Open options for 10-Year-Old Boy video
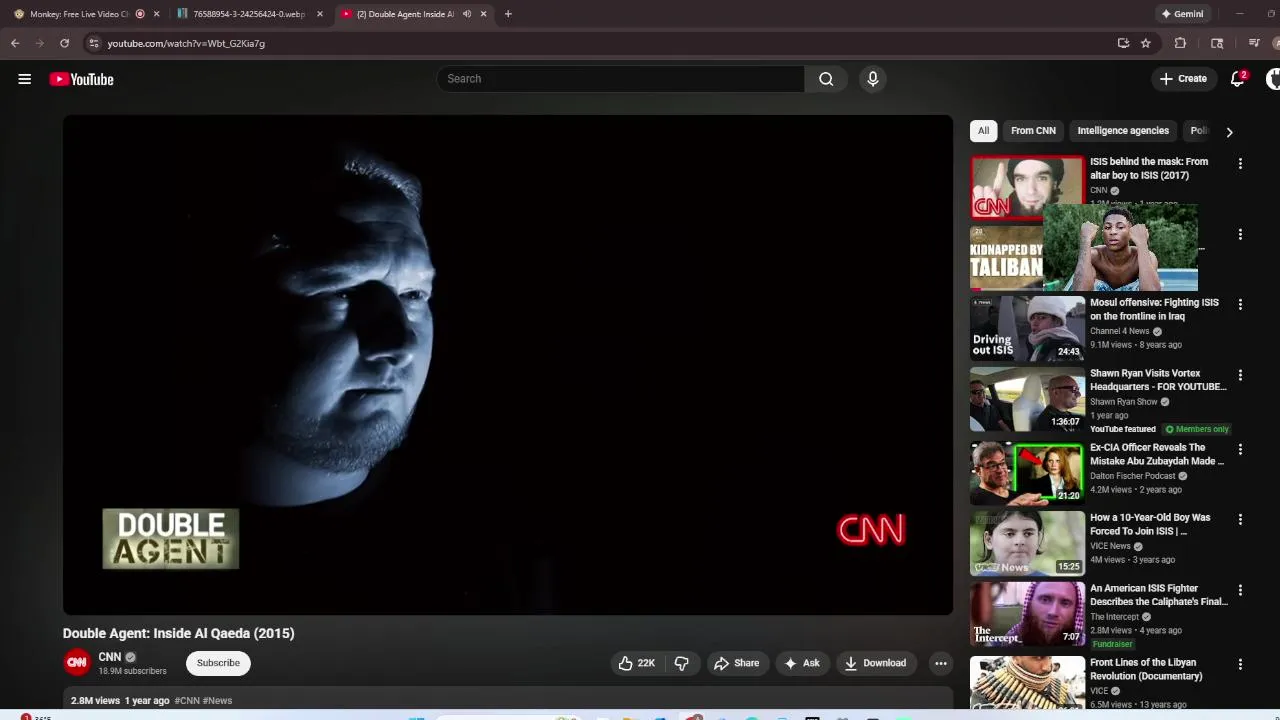Image resolution: width=1280 pixels, height=720 pixels. (1240, 519)
